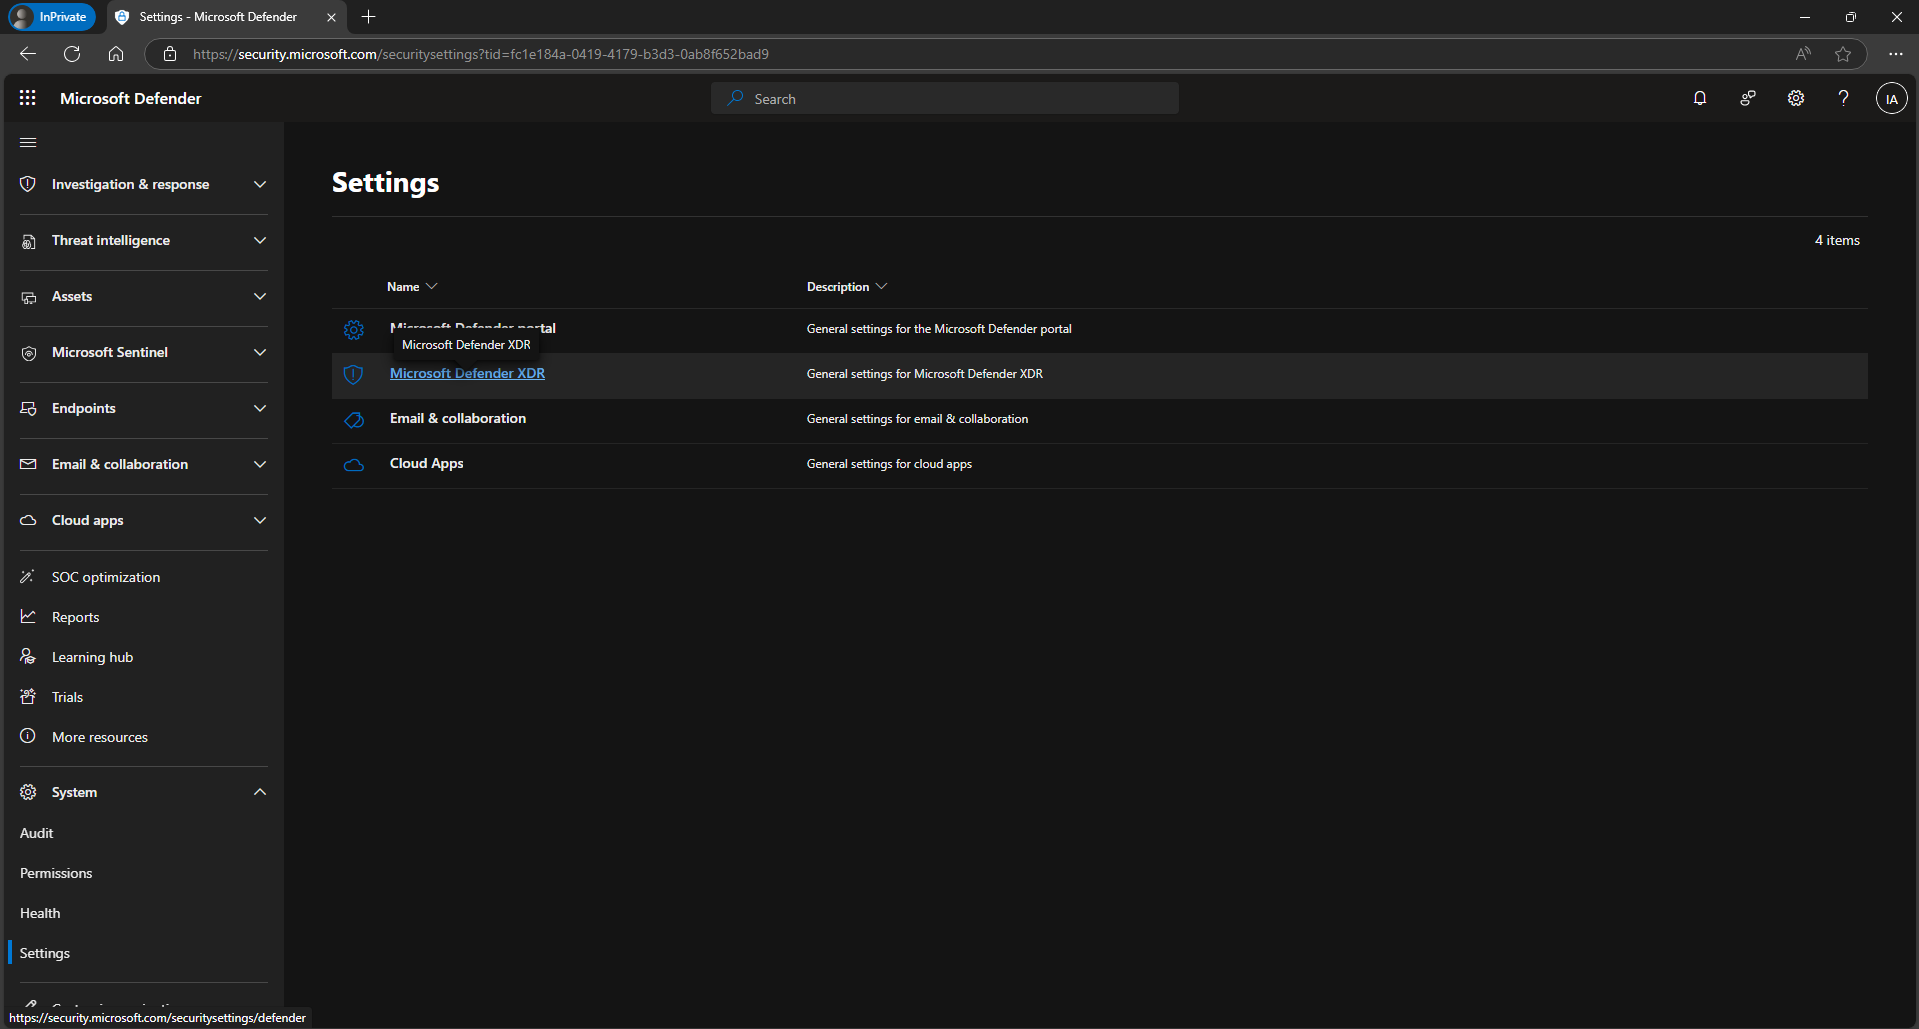Open Audit under System
The width and height of the screenshot is (1919, 1029).
[37, 833]
